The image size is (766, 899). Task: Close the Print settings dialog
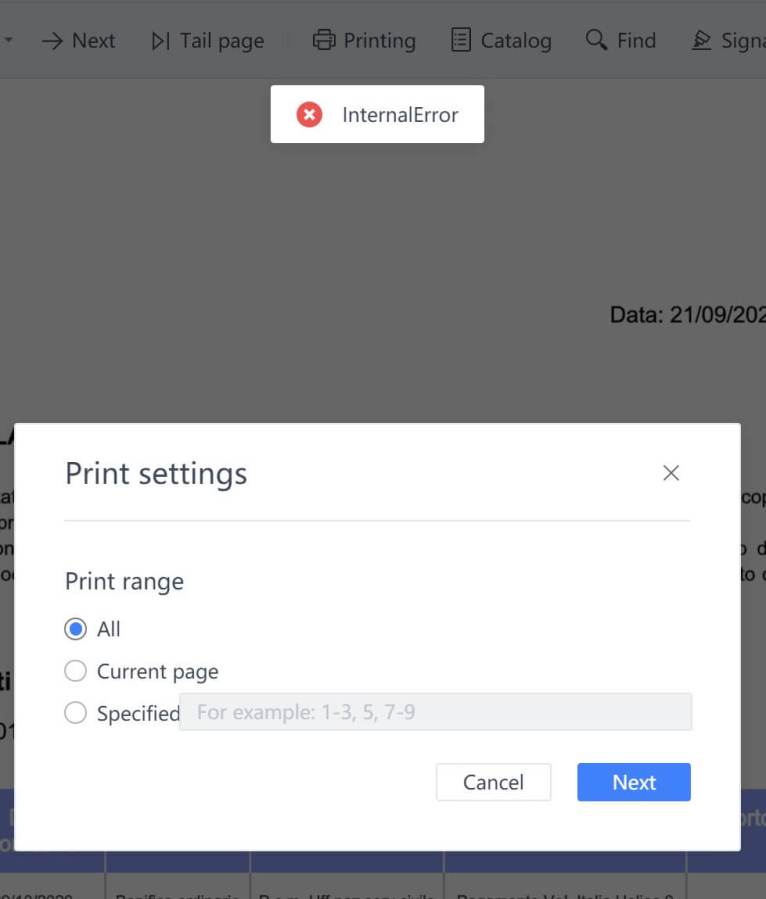(671, 473)
